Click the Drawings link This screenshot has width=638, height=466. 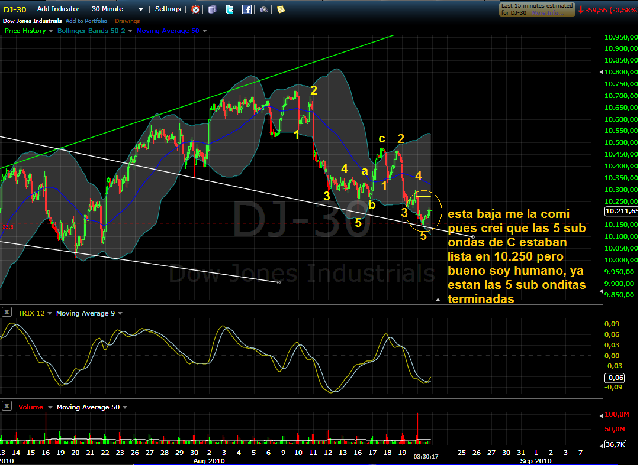click(127, 21)
